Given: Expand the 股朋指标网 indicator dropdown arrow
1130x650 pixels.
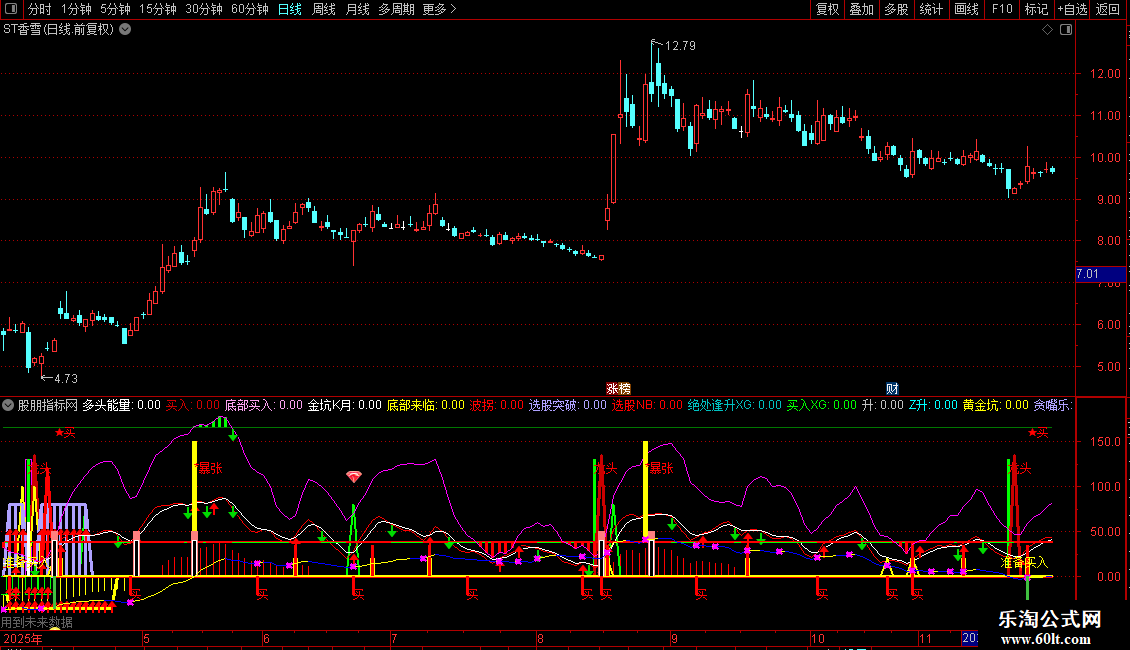Looking at the screenshot, I should [9, 405].
